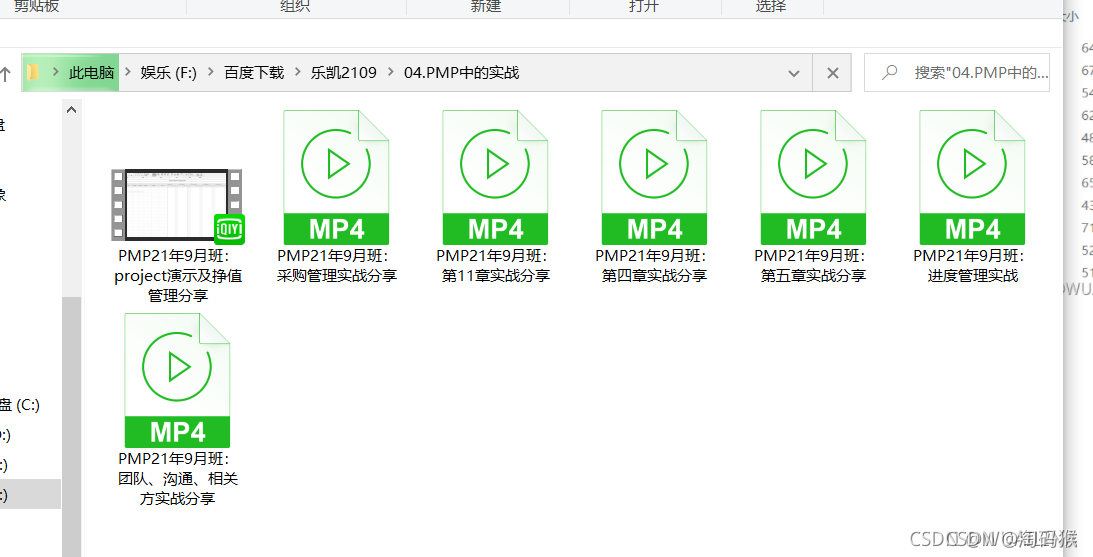Select the 第11章实战分享 MP4 file icon
This screenshot has height=557, width=1093.
pos(495,177)
